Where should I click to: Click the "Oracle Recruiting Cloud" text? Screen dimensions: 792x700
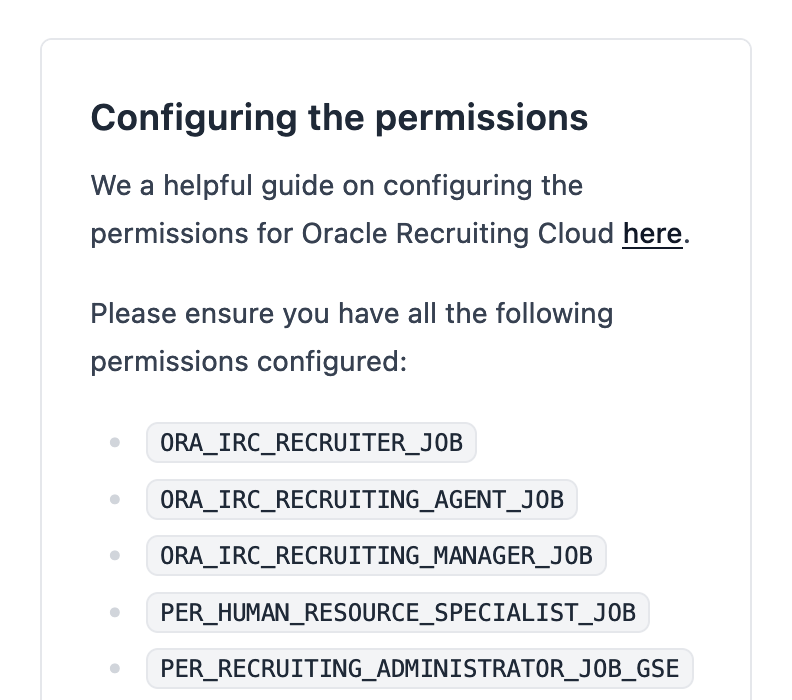point(458,234)
